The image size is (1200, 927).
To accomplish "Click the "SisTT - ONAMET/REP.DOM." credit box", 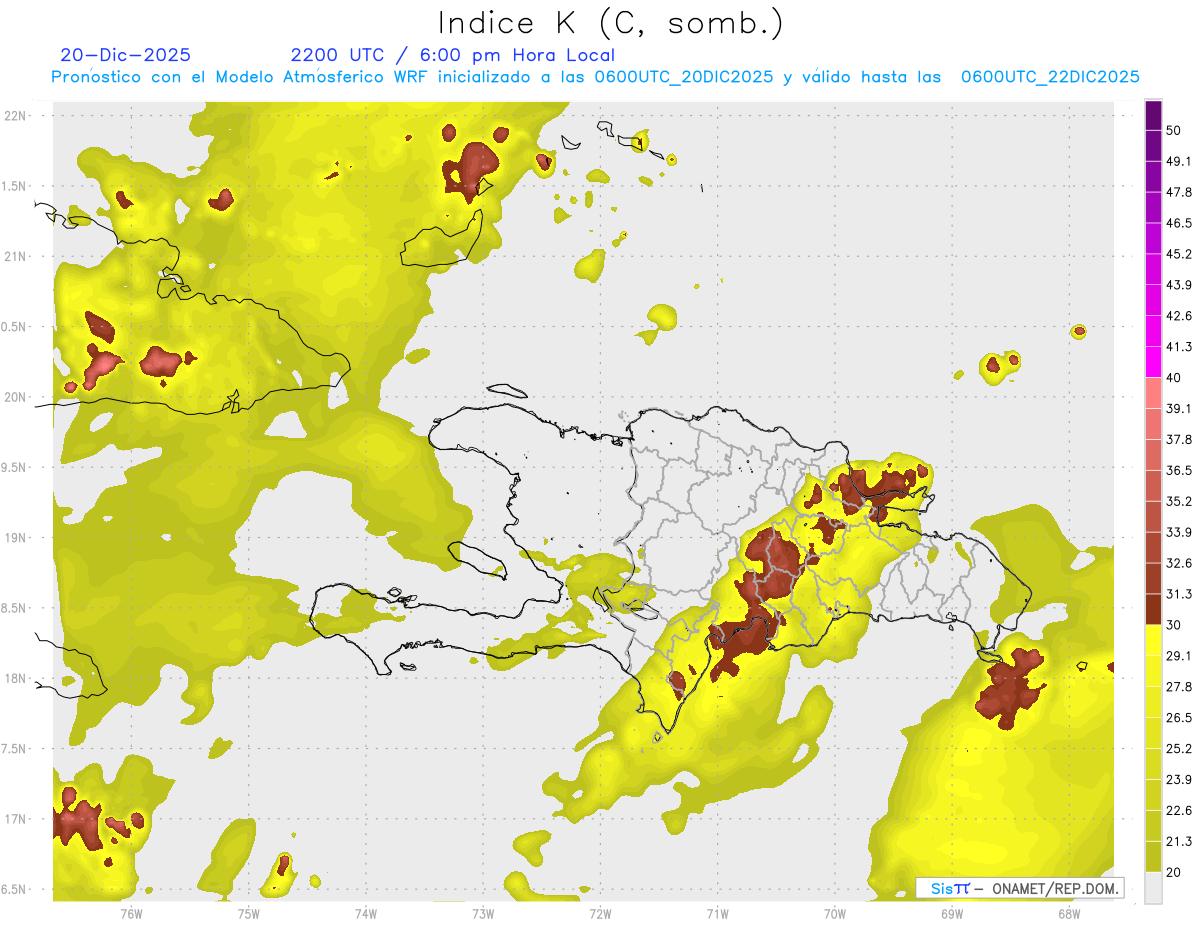I will tap(1021, 888).
